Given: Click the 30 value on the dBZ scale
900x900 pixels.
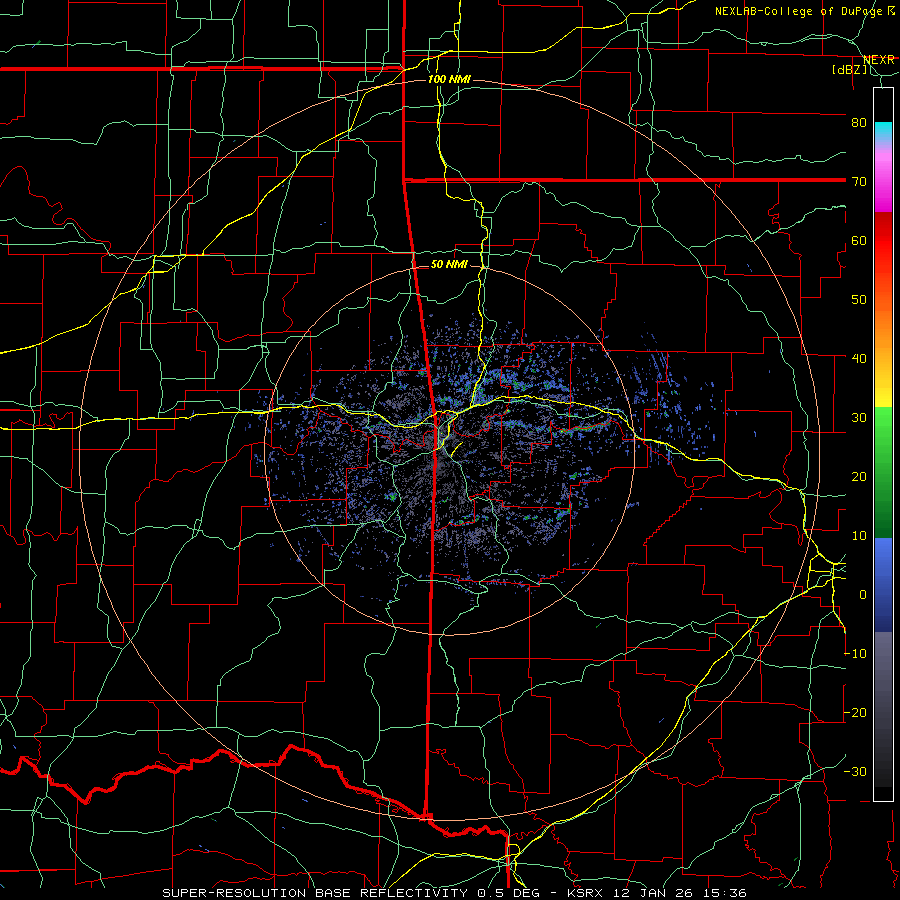Looking at the screenshot, I should click(859, 417).
